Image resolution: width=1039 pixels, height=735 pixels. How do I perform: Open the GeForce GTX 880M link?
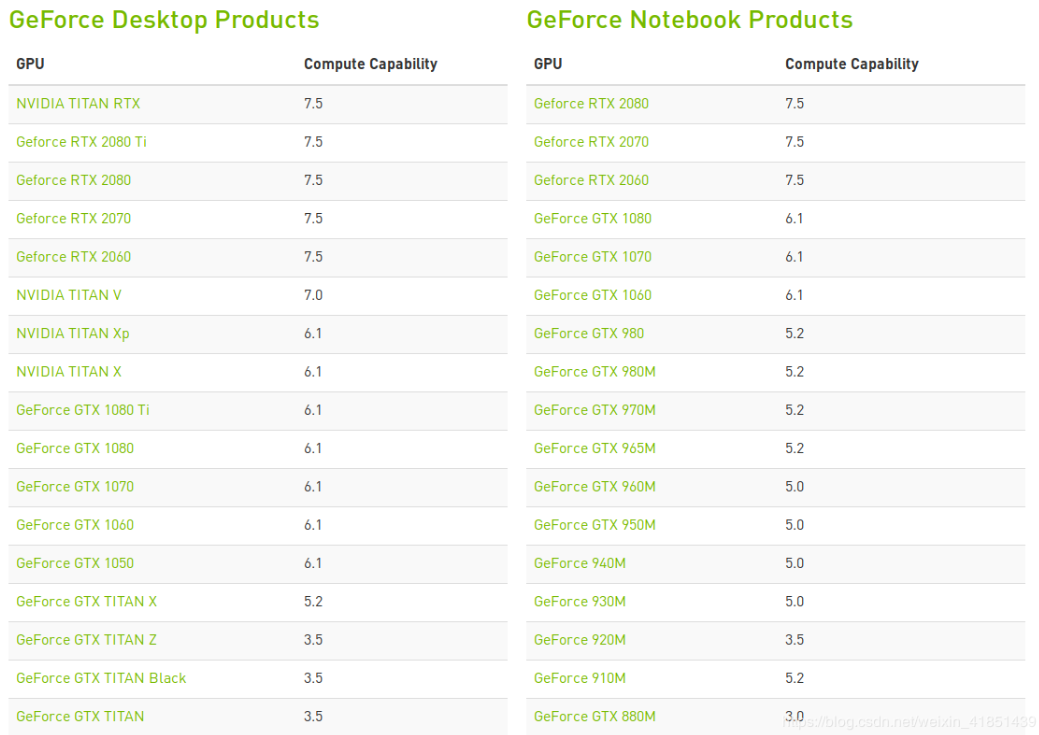tap(595, 716)
